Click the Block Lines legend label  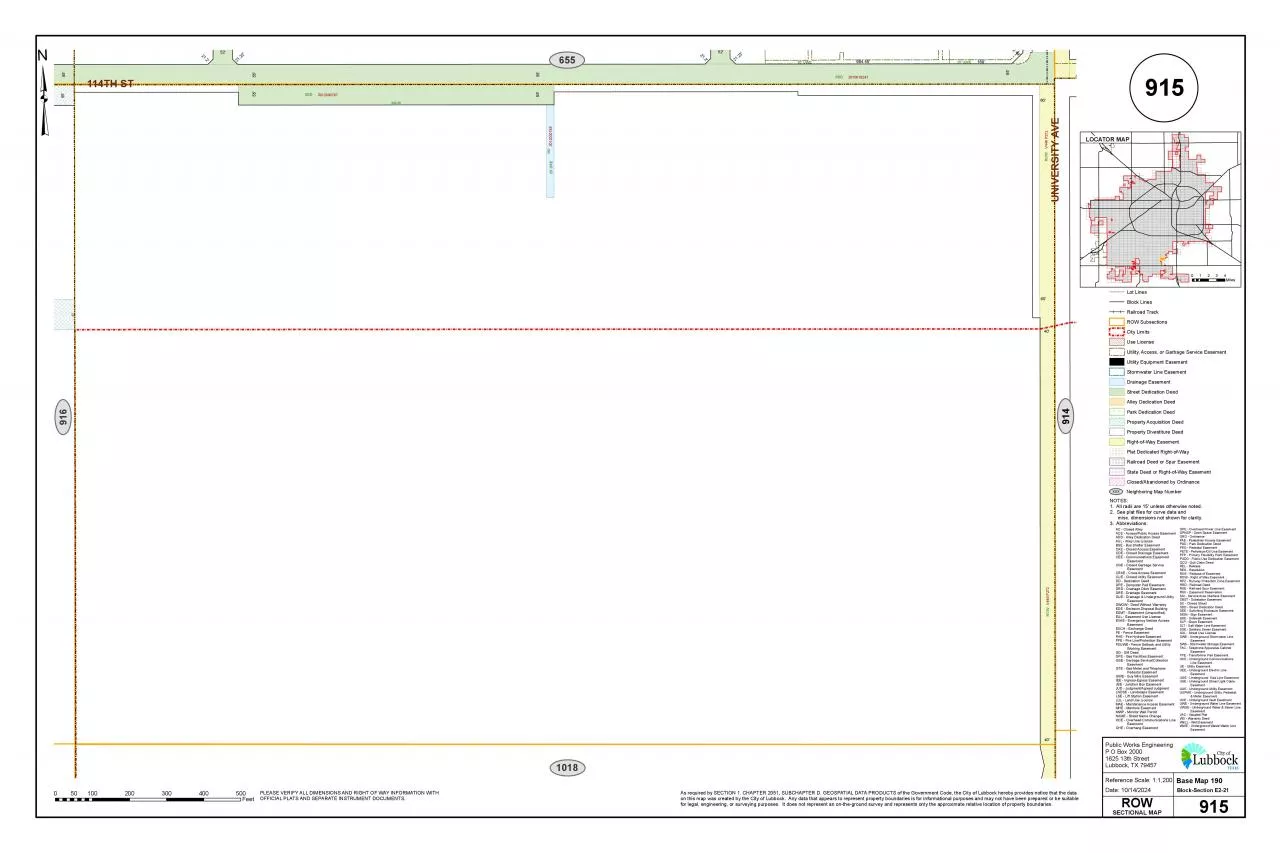pos(1139,302)
